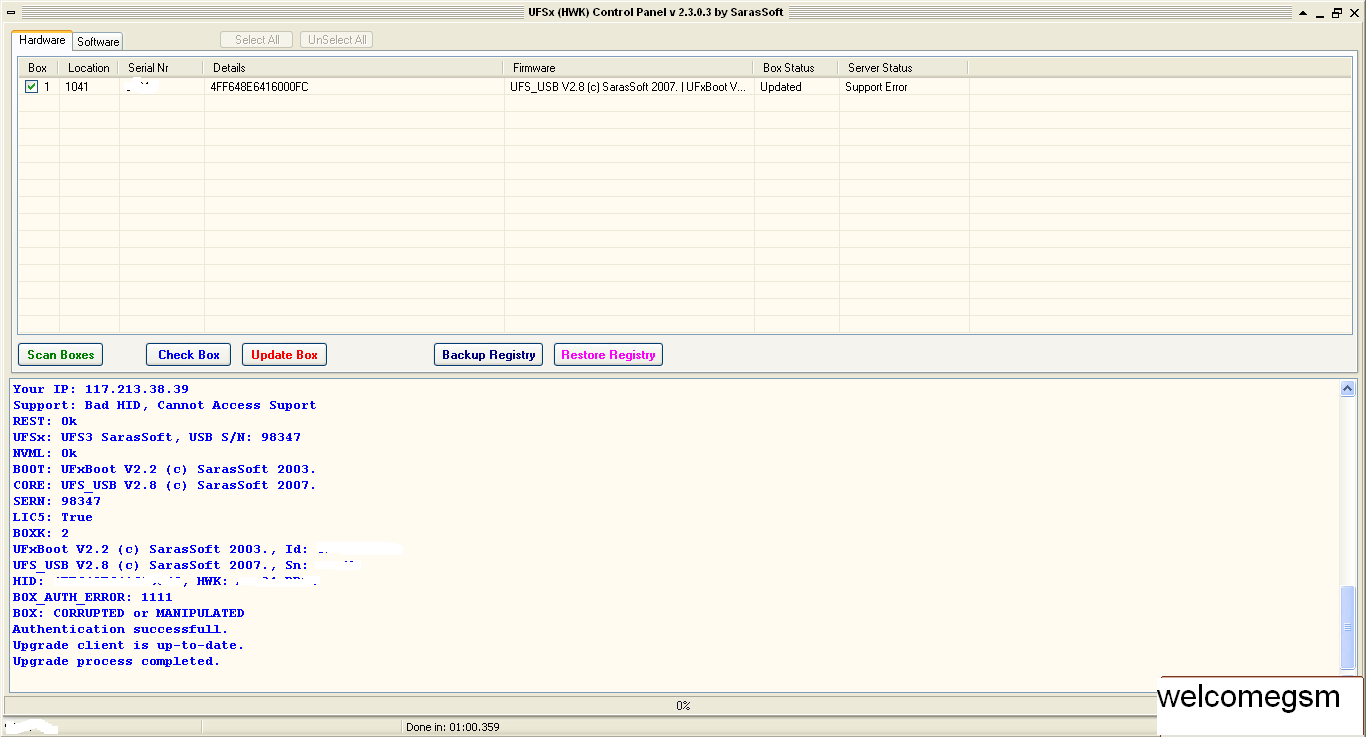Click log line 'NVML: Ok'
1367x737 pixels.
click(45, 453)
